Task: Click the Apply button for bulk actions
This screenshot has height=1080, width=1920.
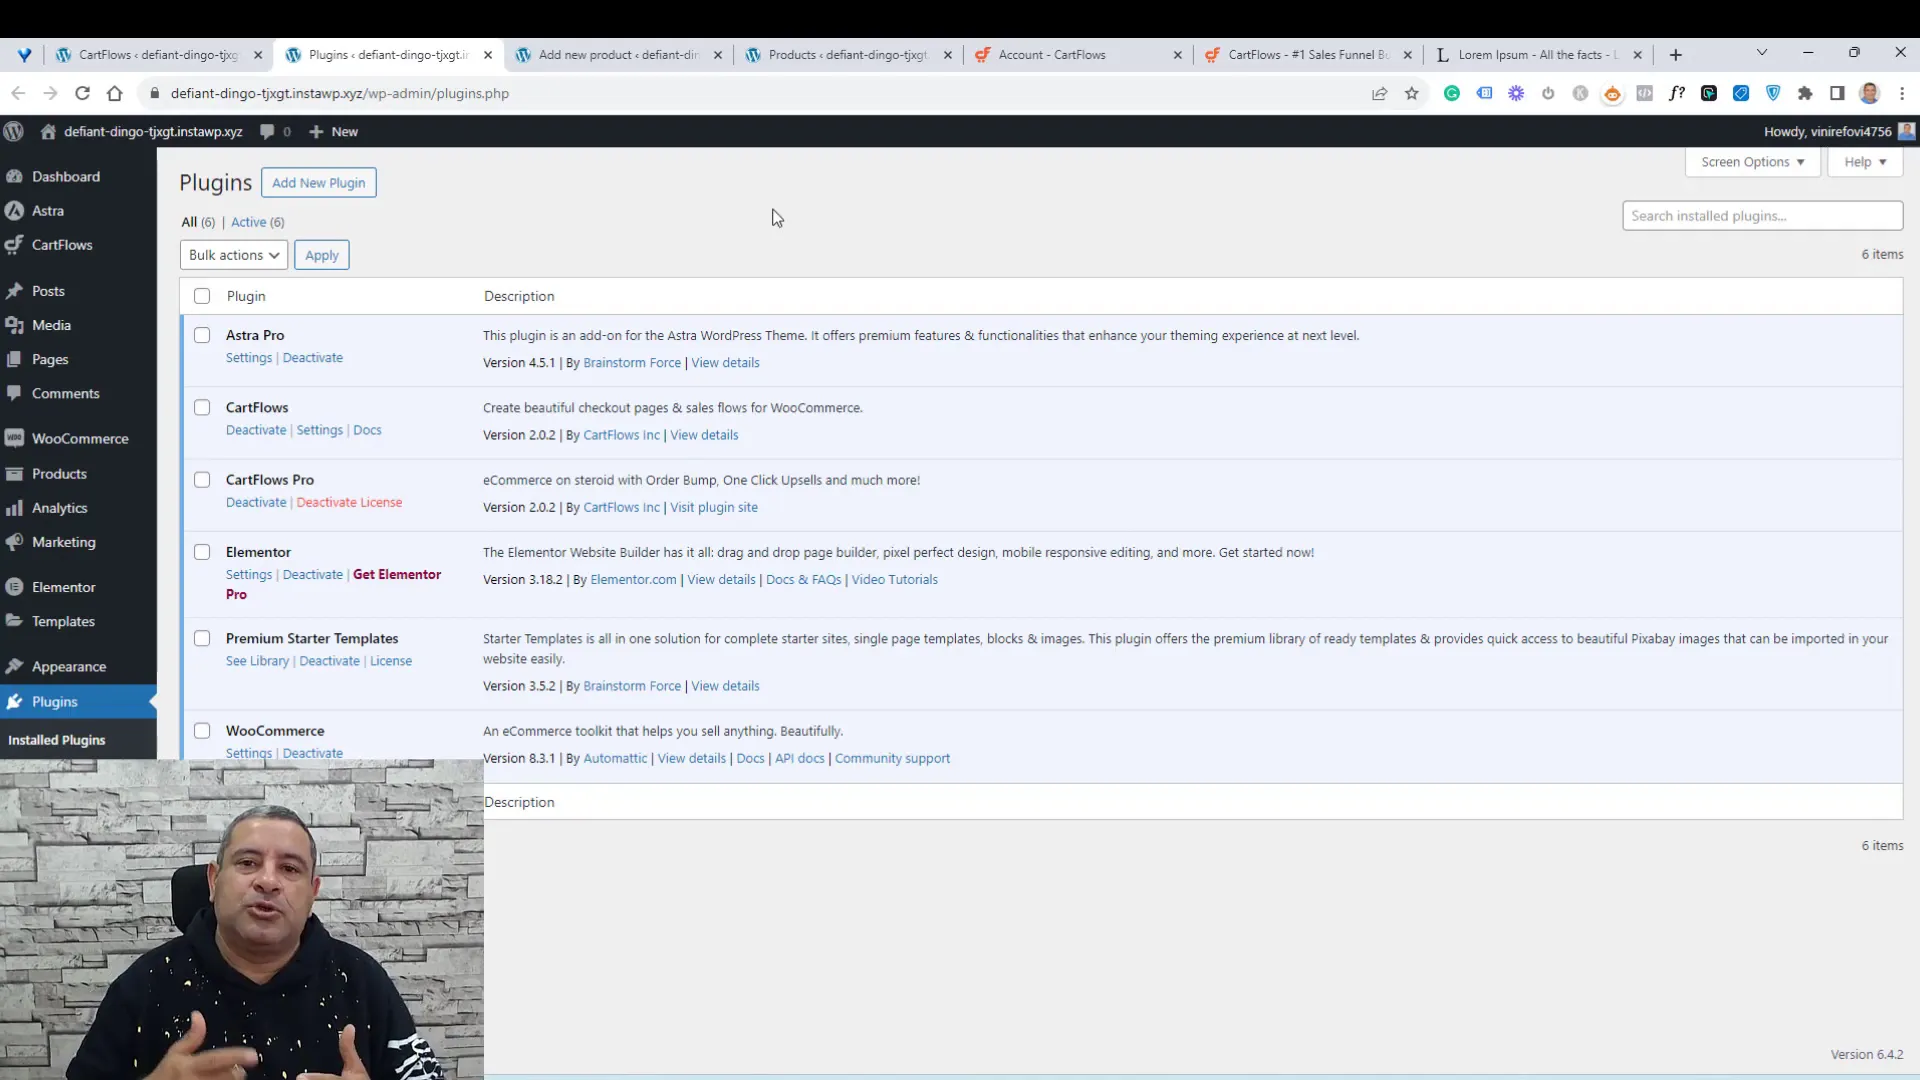Action: tap(322, 255)
